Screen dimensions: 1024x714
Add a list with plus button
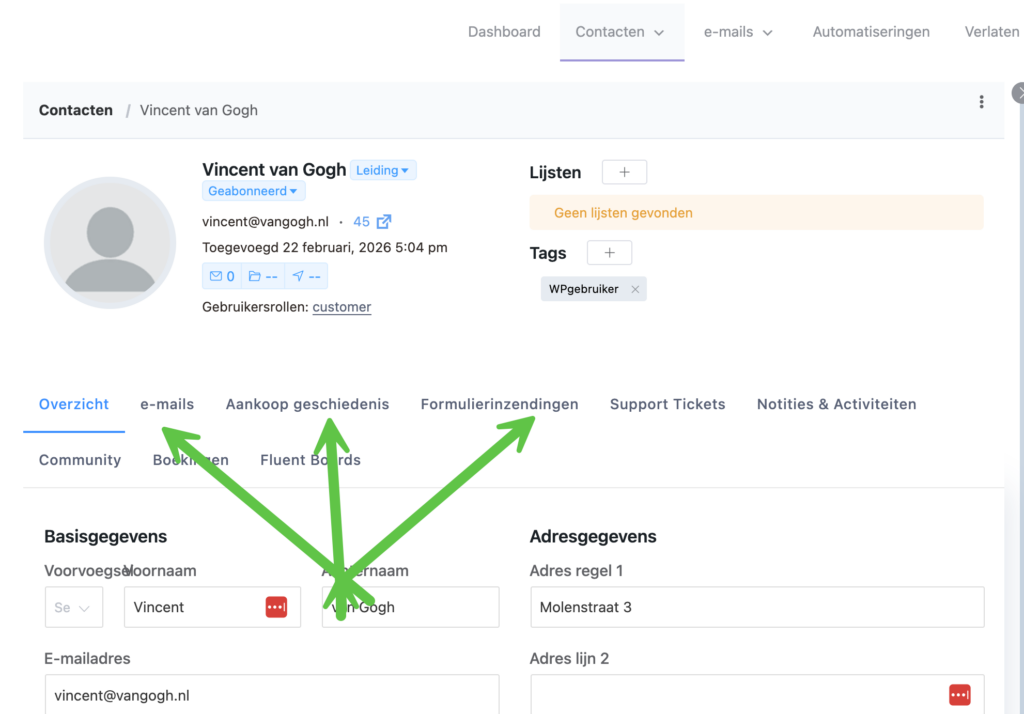pos(624,172)
